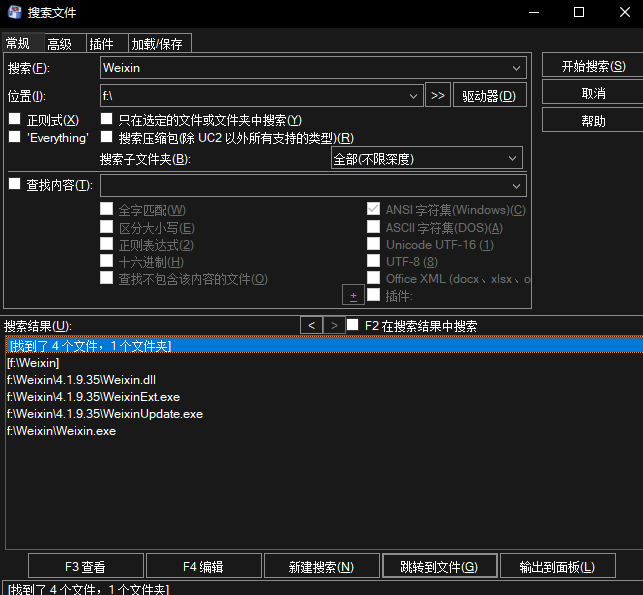This screenshot has height=595, width=643.
Task: Click the Total Commander app icon in title bar
Action: 14,12
